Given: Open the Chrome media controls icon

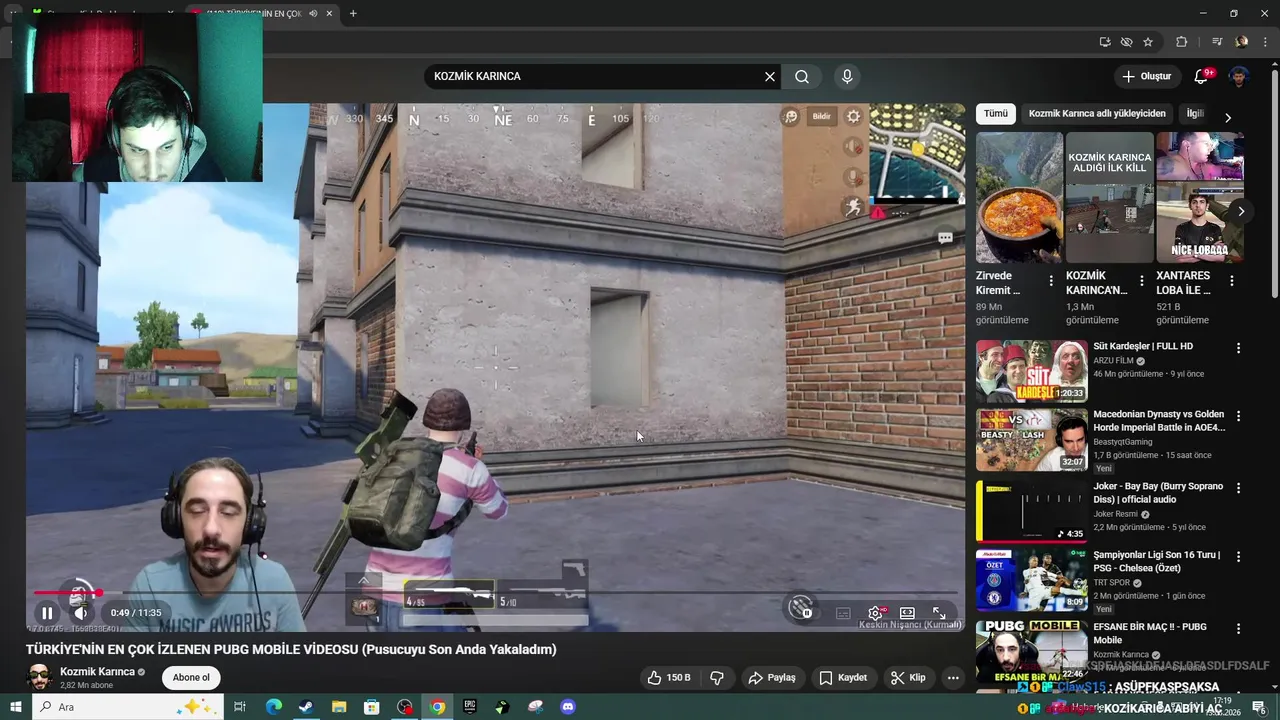Looking at the screenshot, I should coord(1217,42).
